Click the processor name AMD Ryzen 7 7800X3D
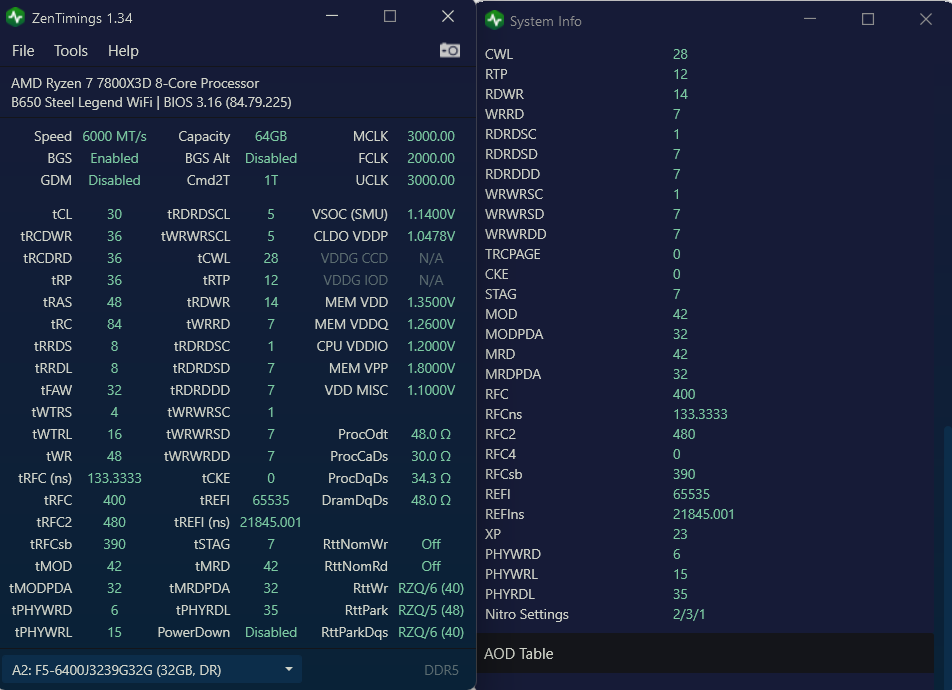 pos(135,83)
